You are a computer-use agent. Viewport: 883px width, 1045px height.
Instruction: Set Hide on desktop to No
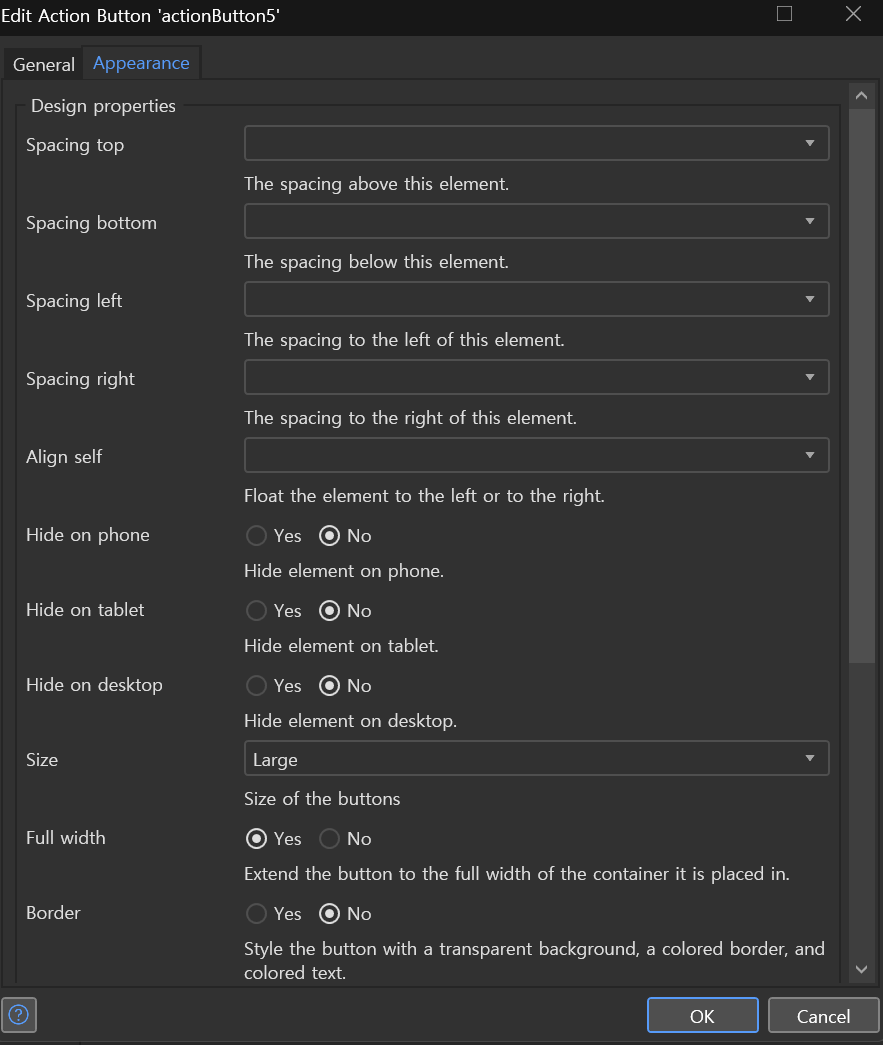click(x=330, y=686)
